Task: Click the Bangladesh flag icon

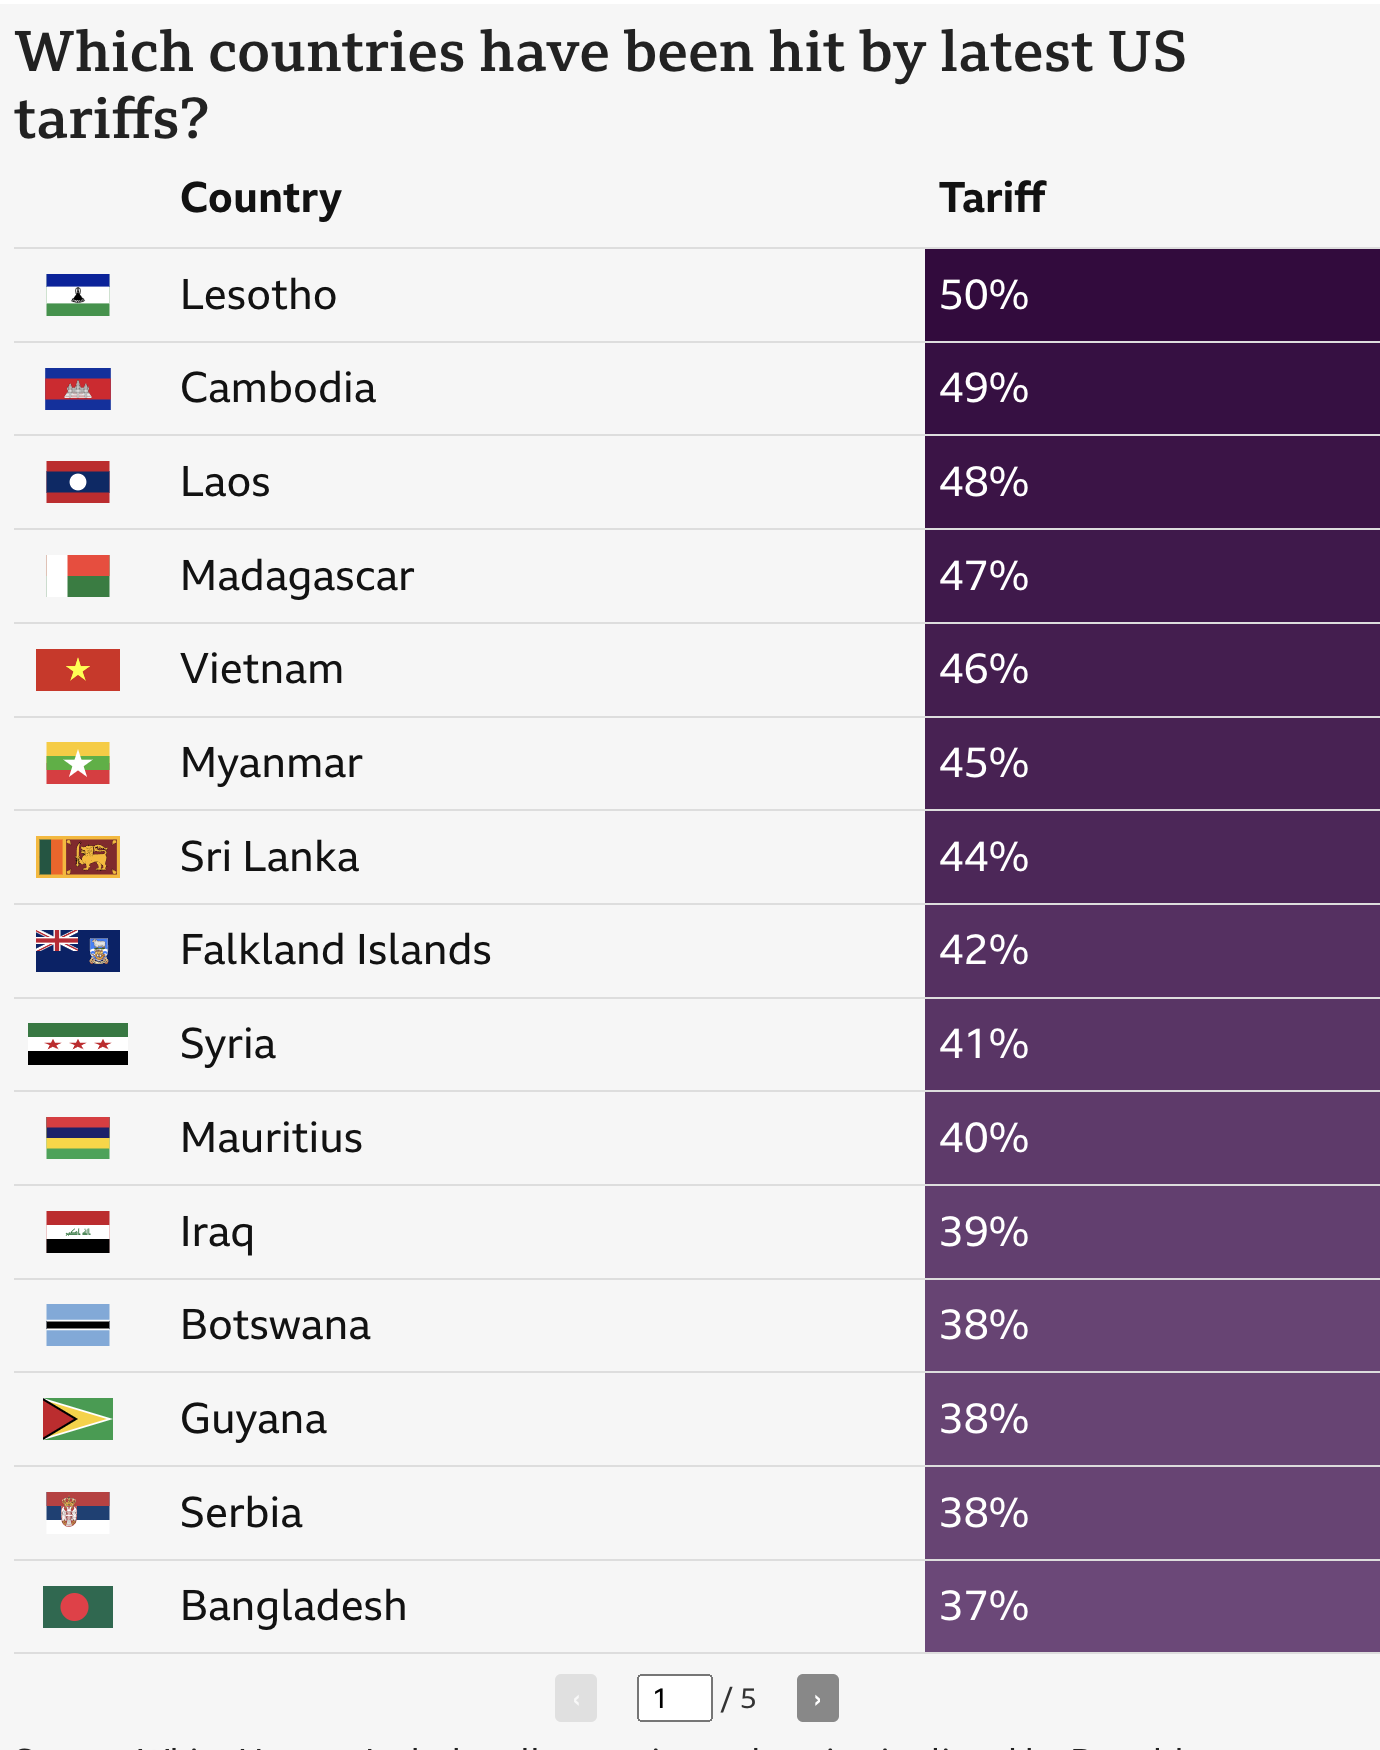Action: pyautogui.click(x=78, y=1607)
